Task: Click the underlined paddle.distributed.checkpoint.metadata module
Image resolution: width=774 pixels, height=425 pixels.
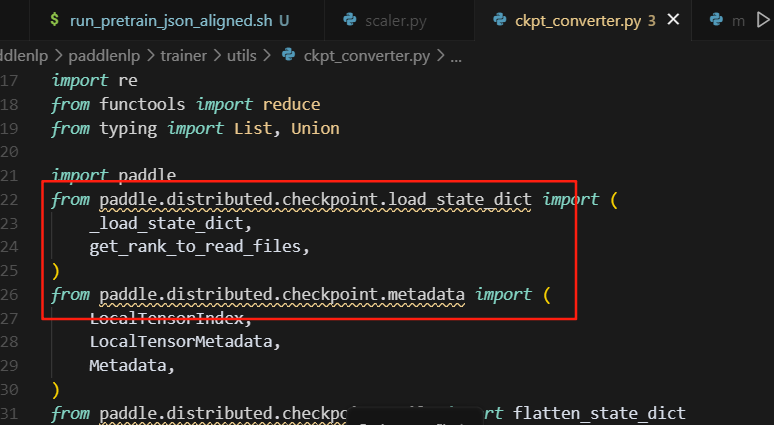Action: pos(283,295)
